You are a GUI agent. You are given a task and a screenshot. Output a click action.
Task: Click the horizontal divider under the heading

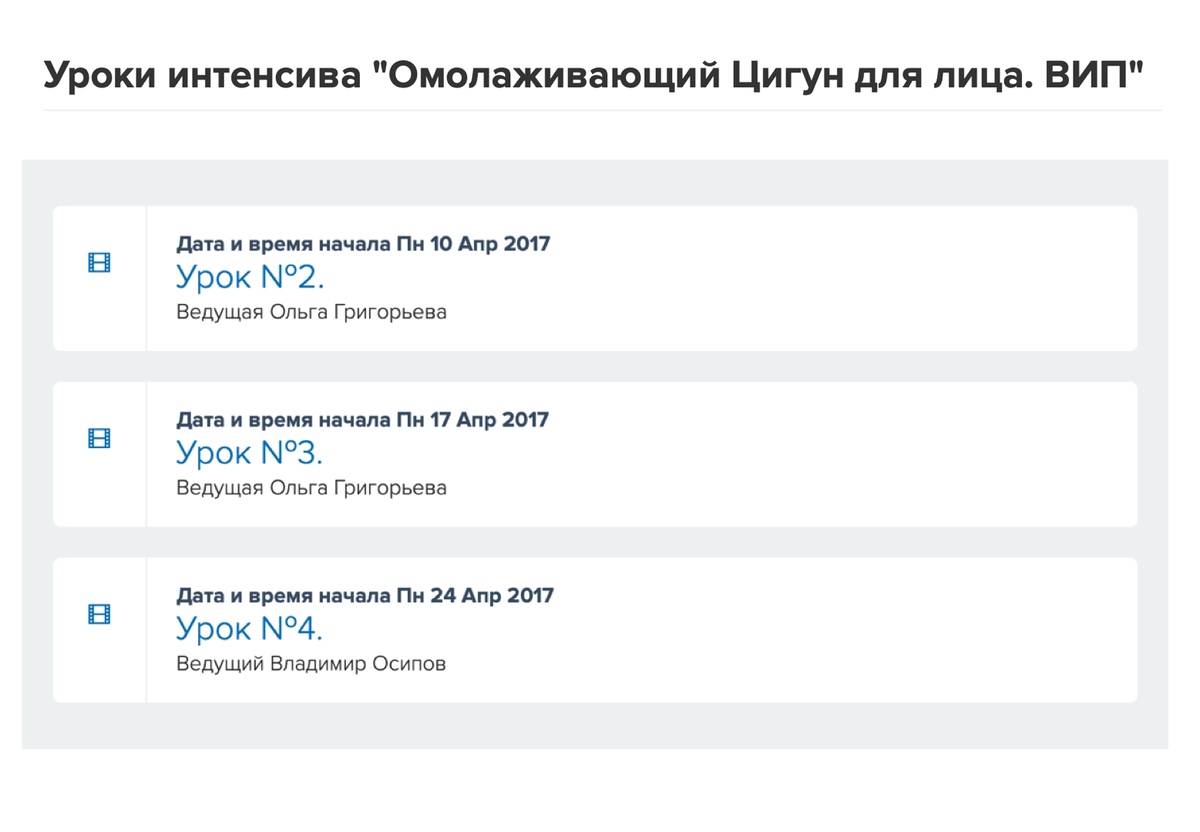pos(603,110)
